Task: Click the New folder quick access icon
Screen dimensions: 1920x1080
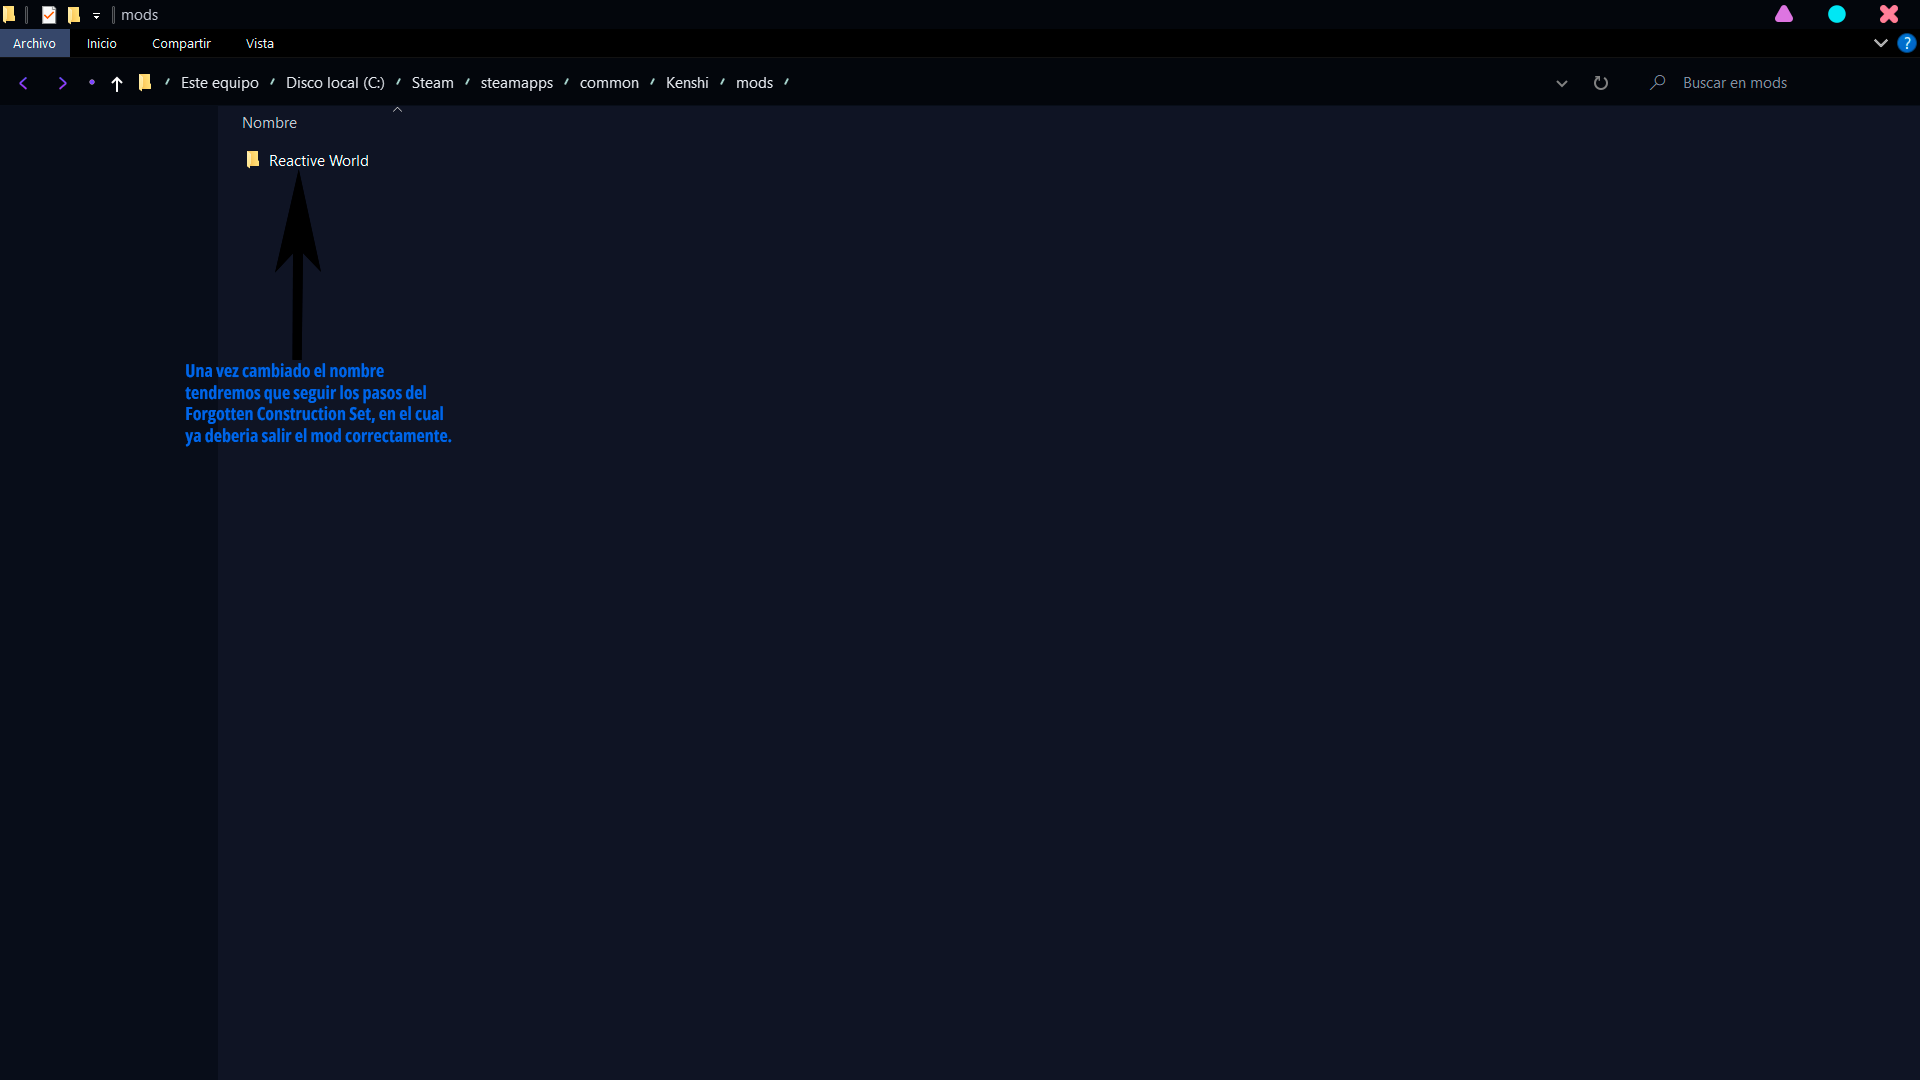Action: click(74, 15)
